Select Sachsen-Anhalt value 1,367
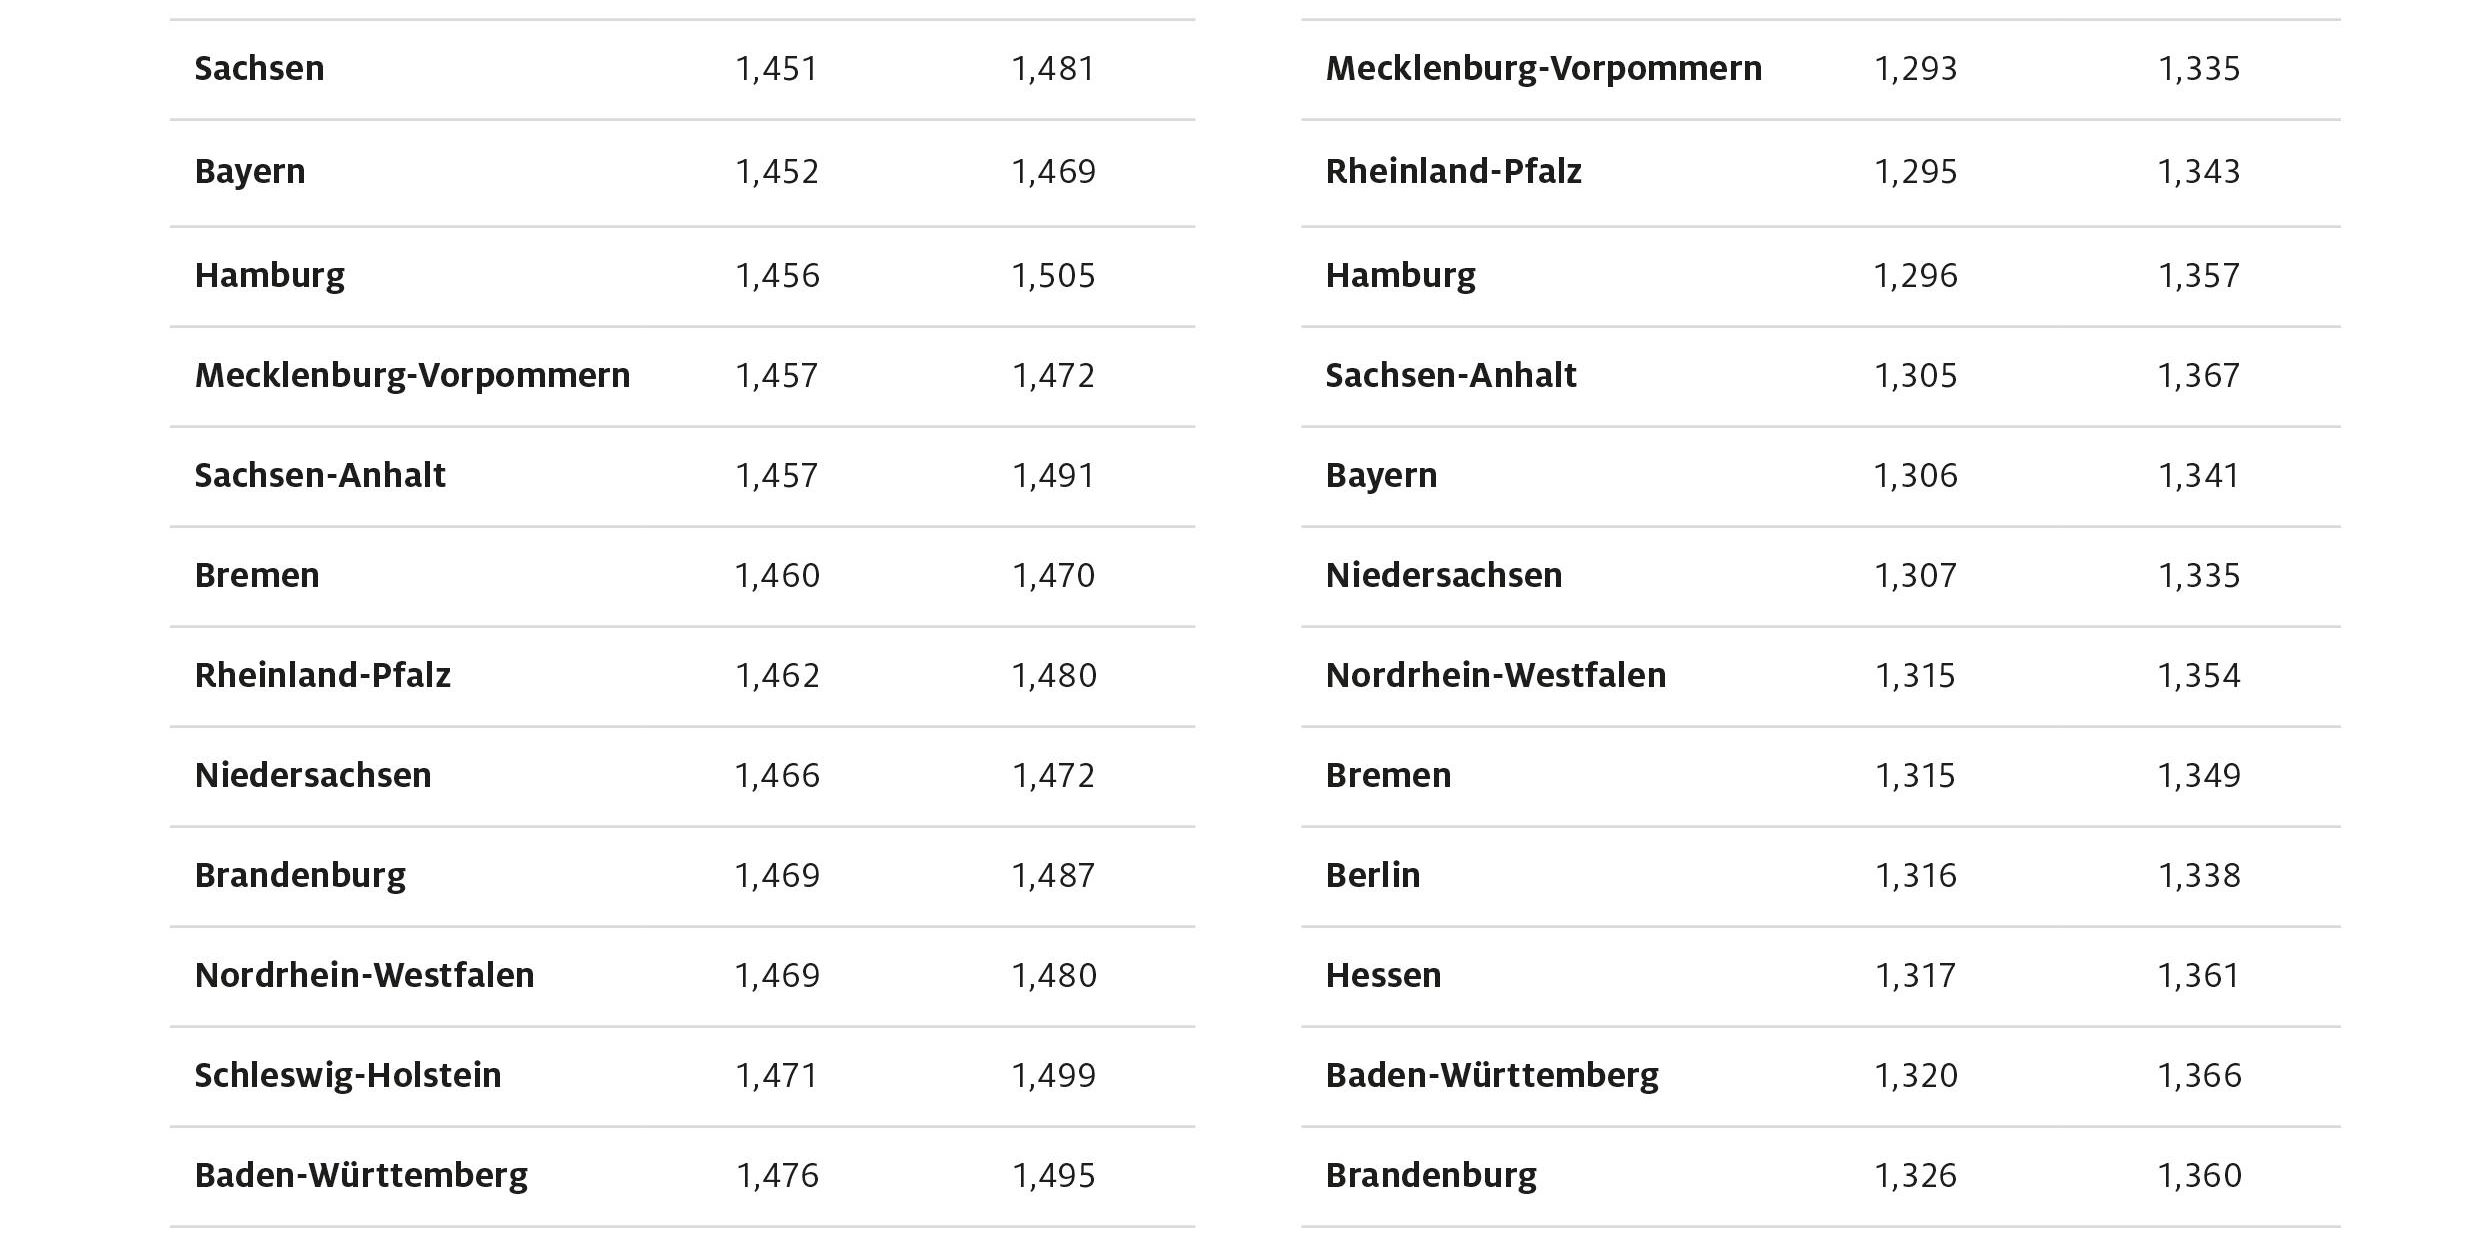The image size is (2480, 1240). click(x=2199, y=375)
